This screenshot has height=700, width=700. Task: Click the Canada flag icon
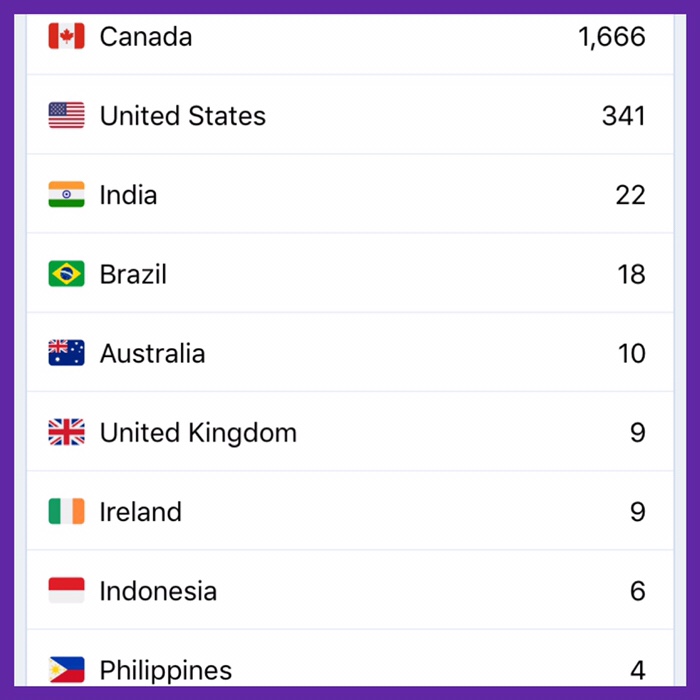coord(66,37)
